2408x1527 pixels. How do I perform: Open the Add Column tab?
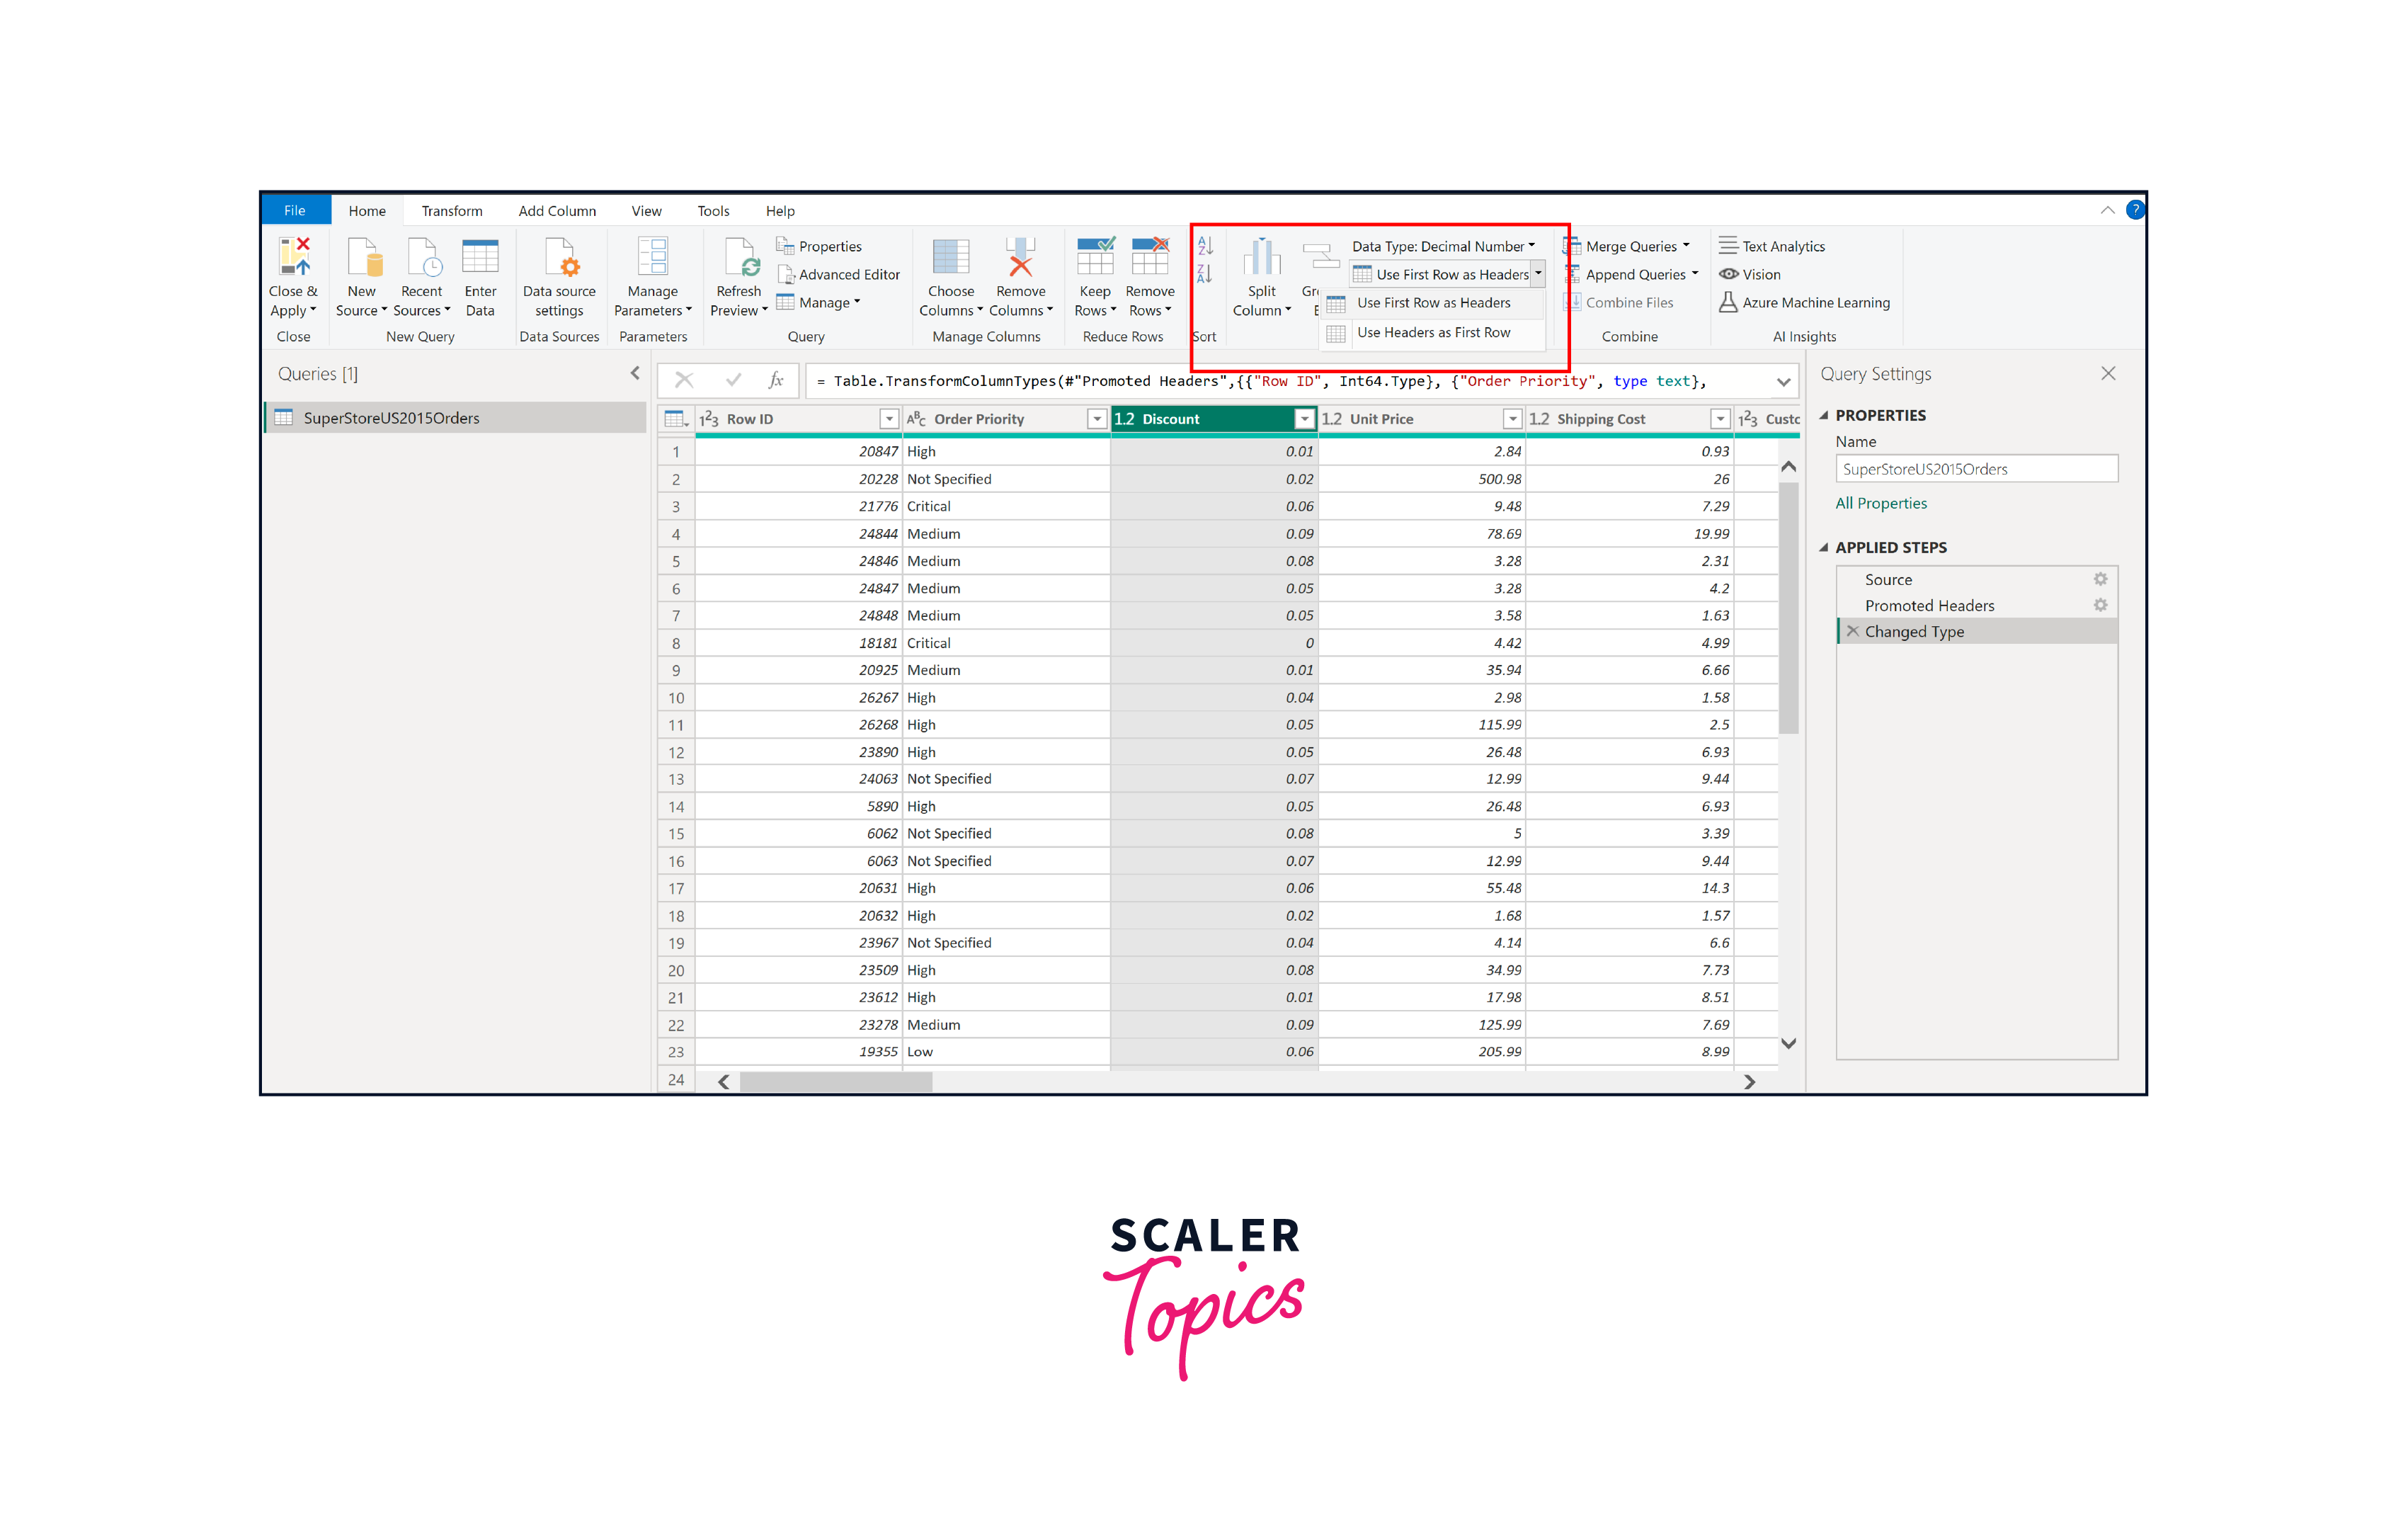pyautogui.click(x=557, y=210)
